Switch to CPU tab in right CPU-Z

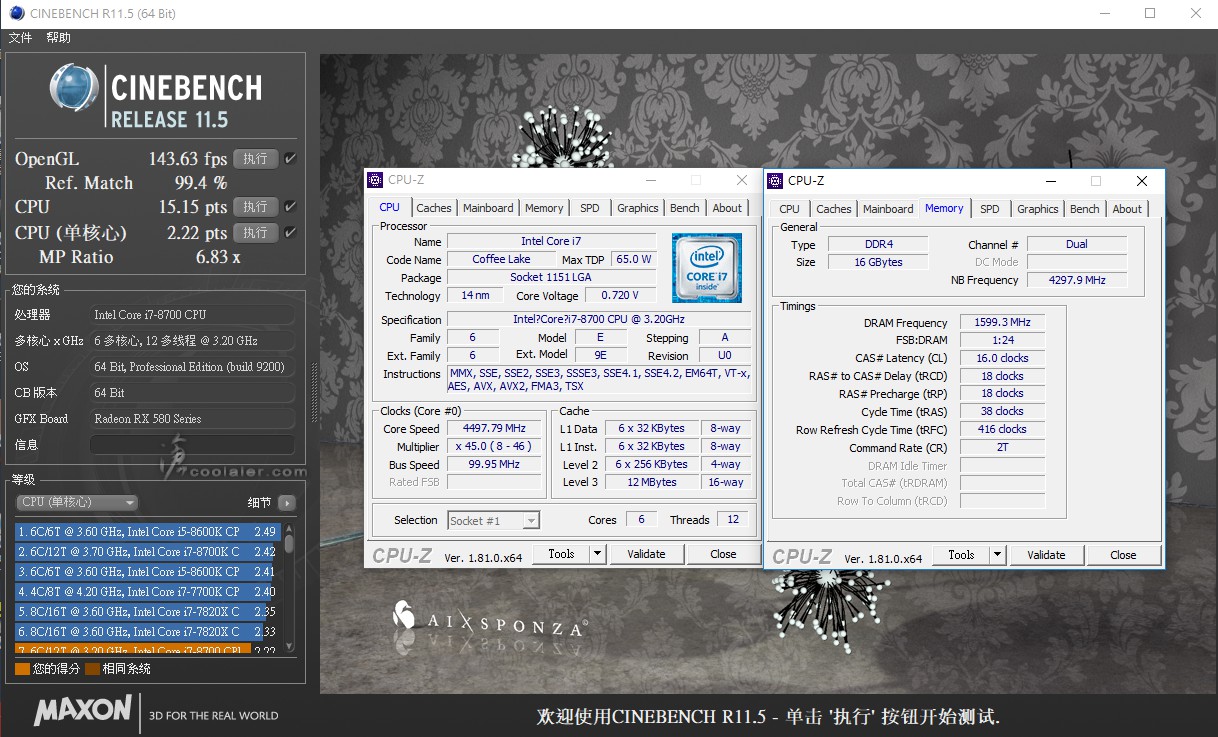tap(790, 209)
